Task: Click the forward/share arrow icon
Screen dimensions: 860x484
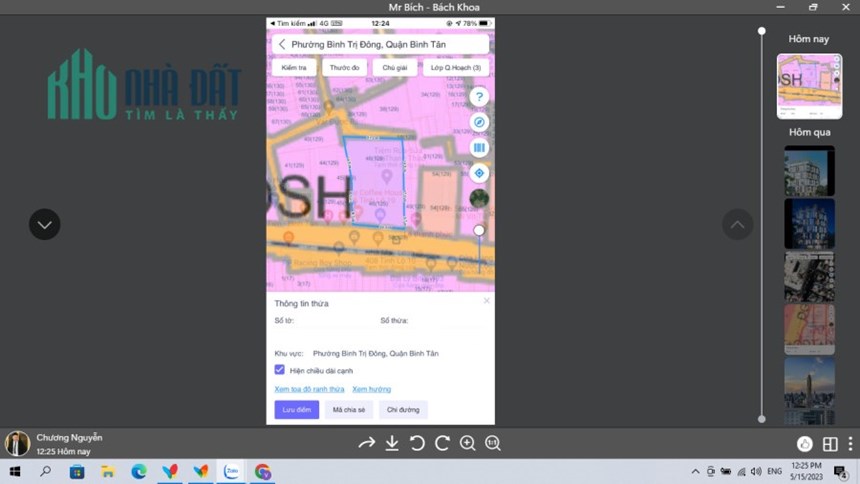Action: [366, 443]
